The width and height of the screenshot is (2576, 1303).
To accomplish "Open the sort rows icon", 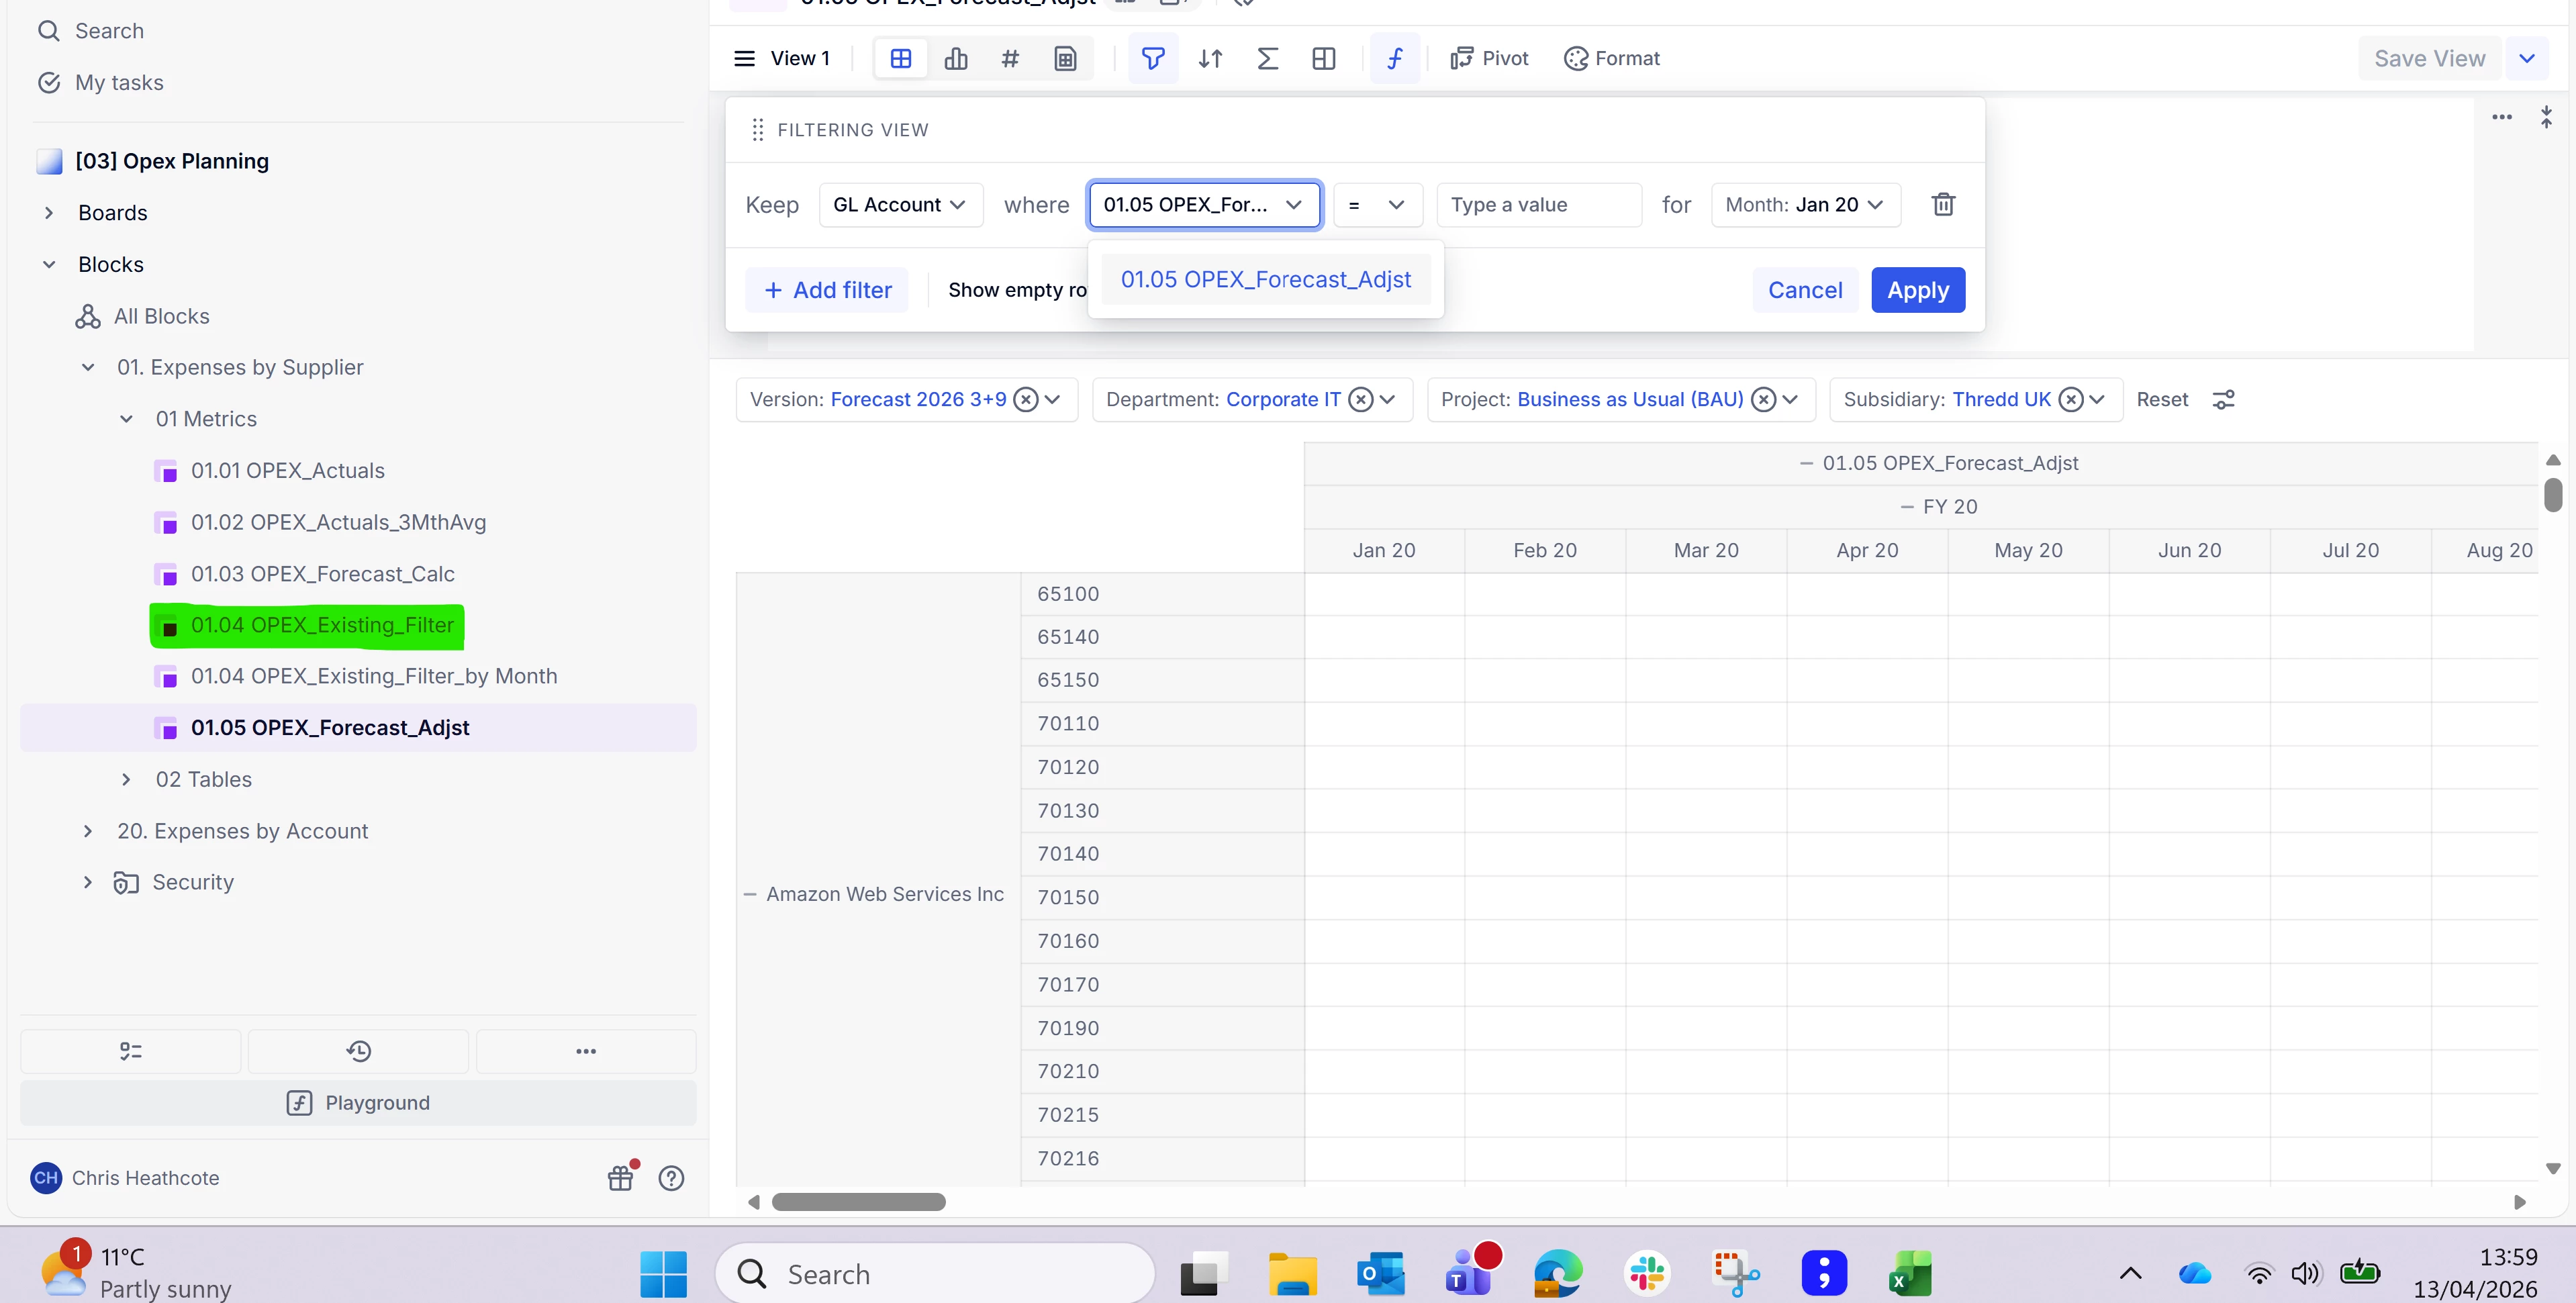I will click(1210, 59).
